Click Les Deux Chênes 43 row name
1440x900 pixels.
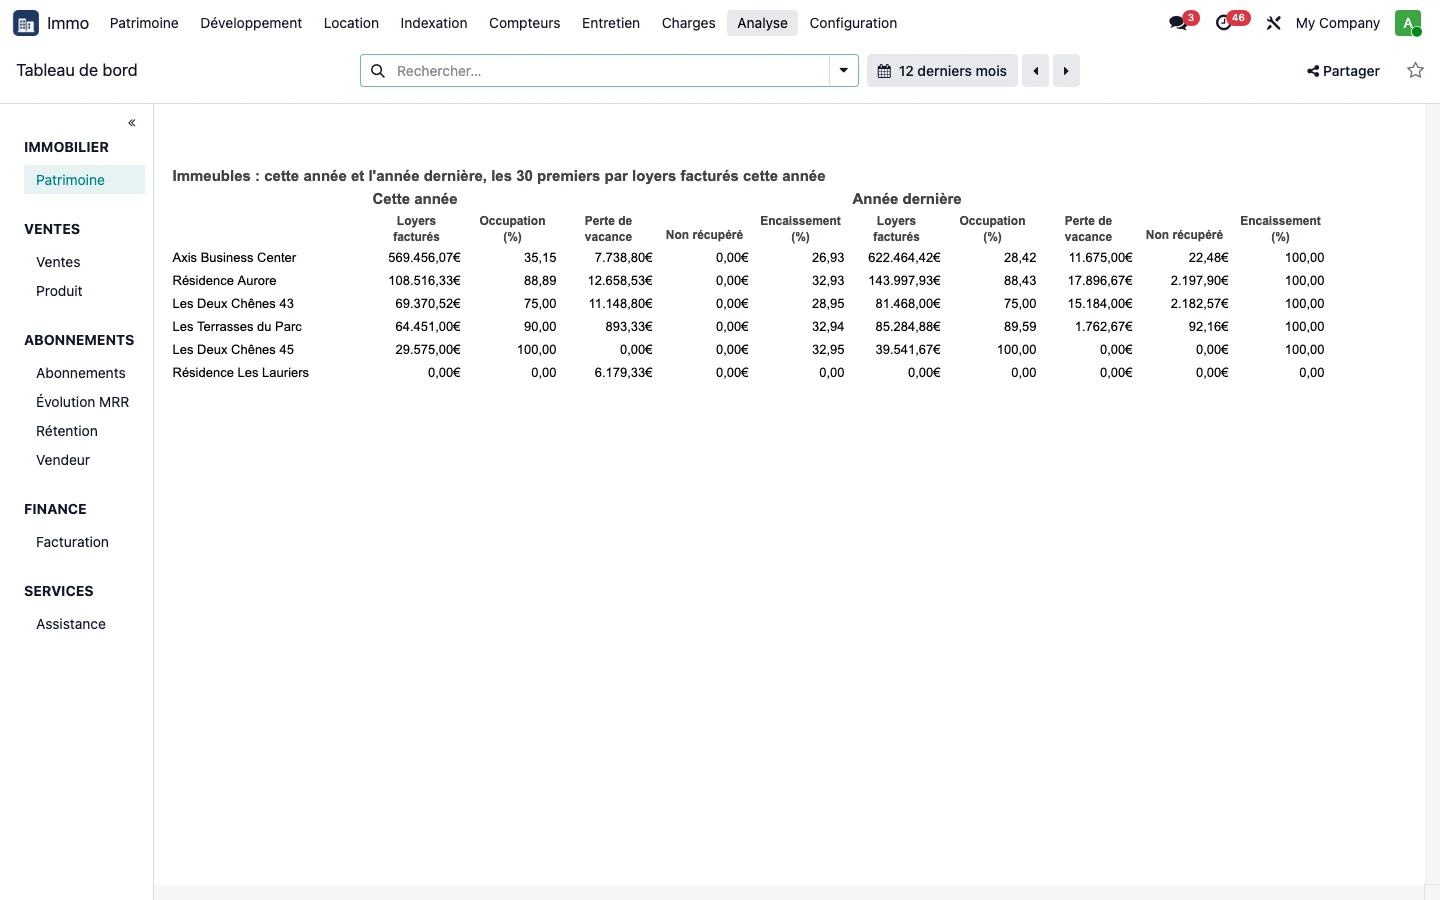pyautogui.click(x=233, y=304)
